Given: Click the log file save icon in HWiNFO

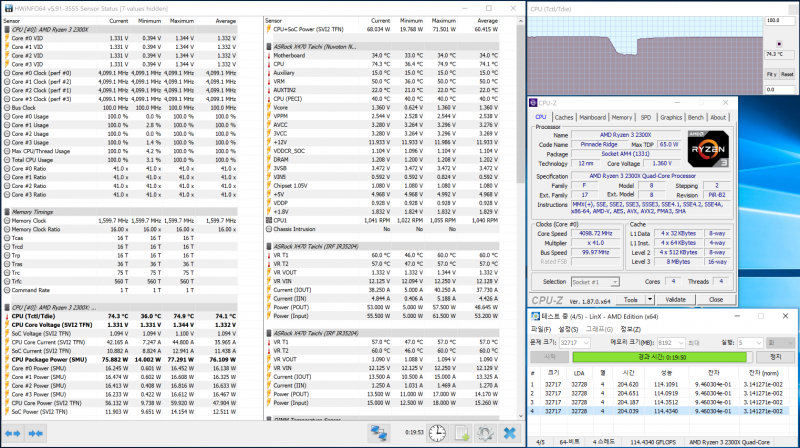Looking at the screenshot, I should [462, 433].
